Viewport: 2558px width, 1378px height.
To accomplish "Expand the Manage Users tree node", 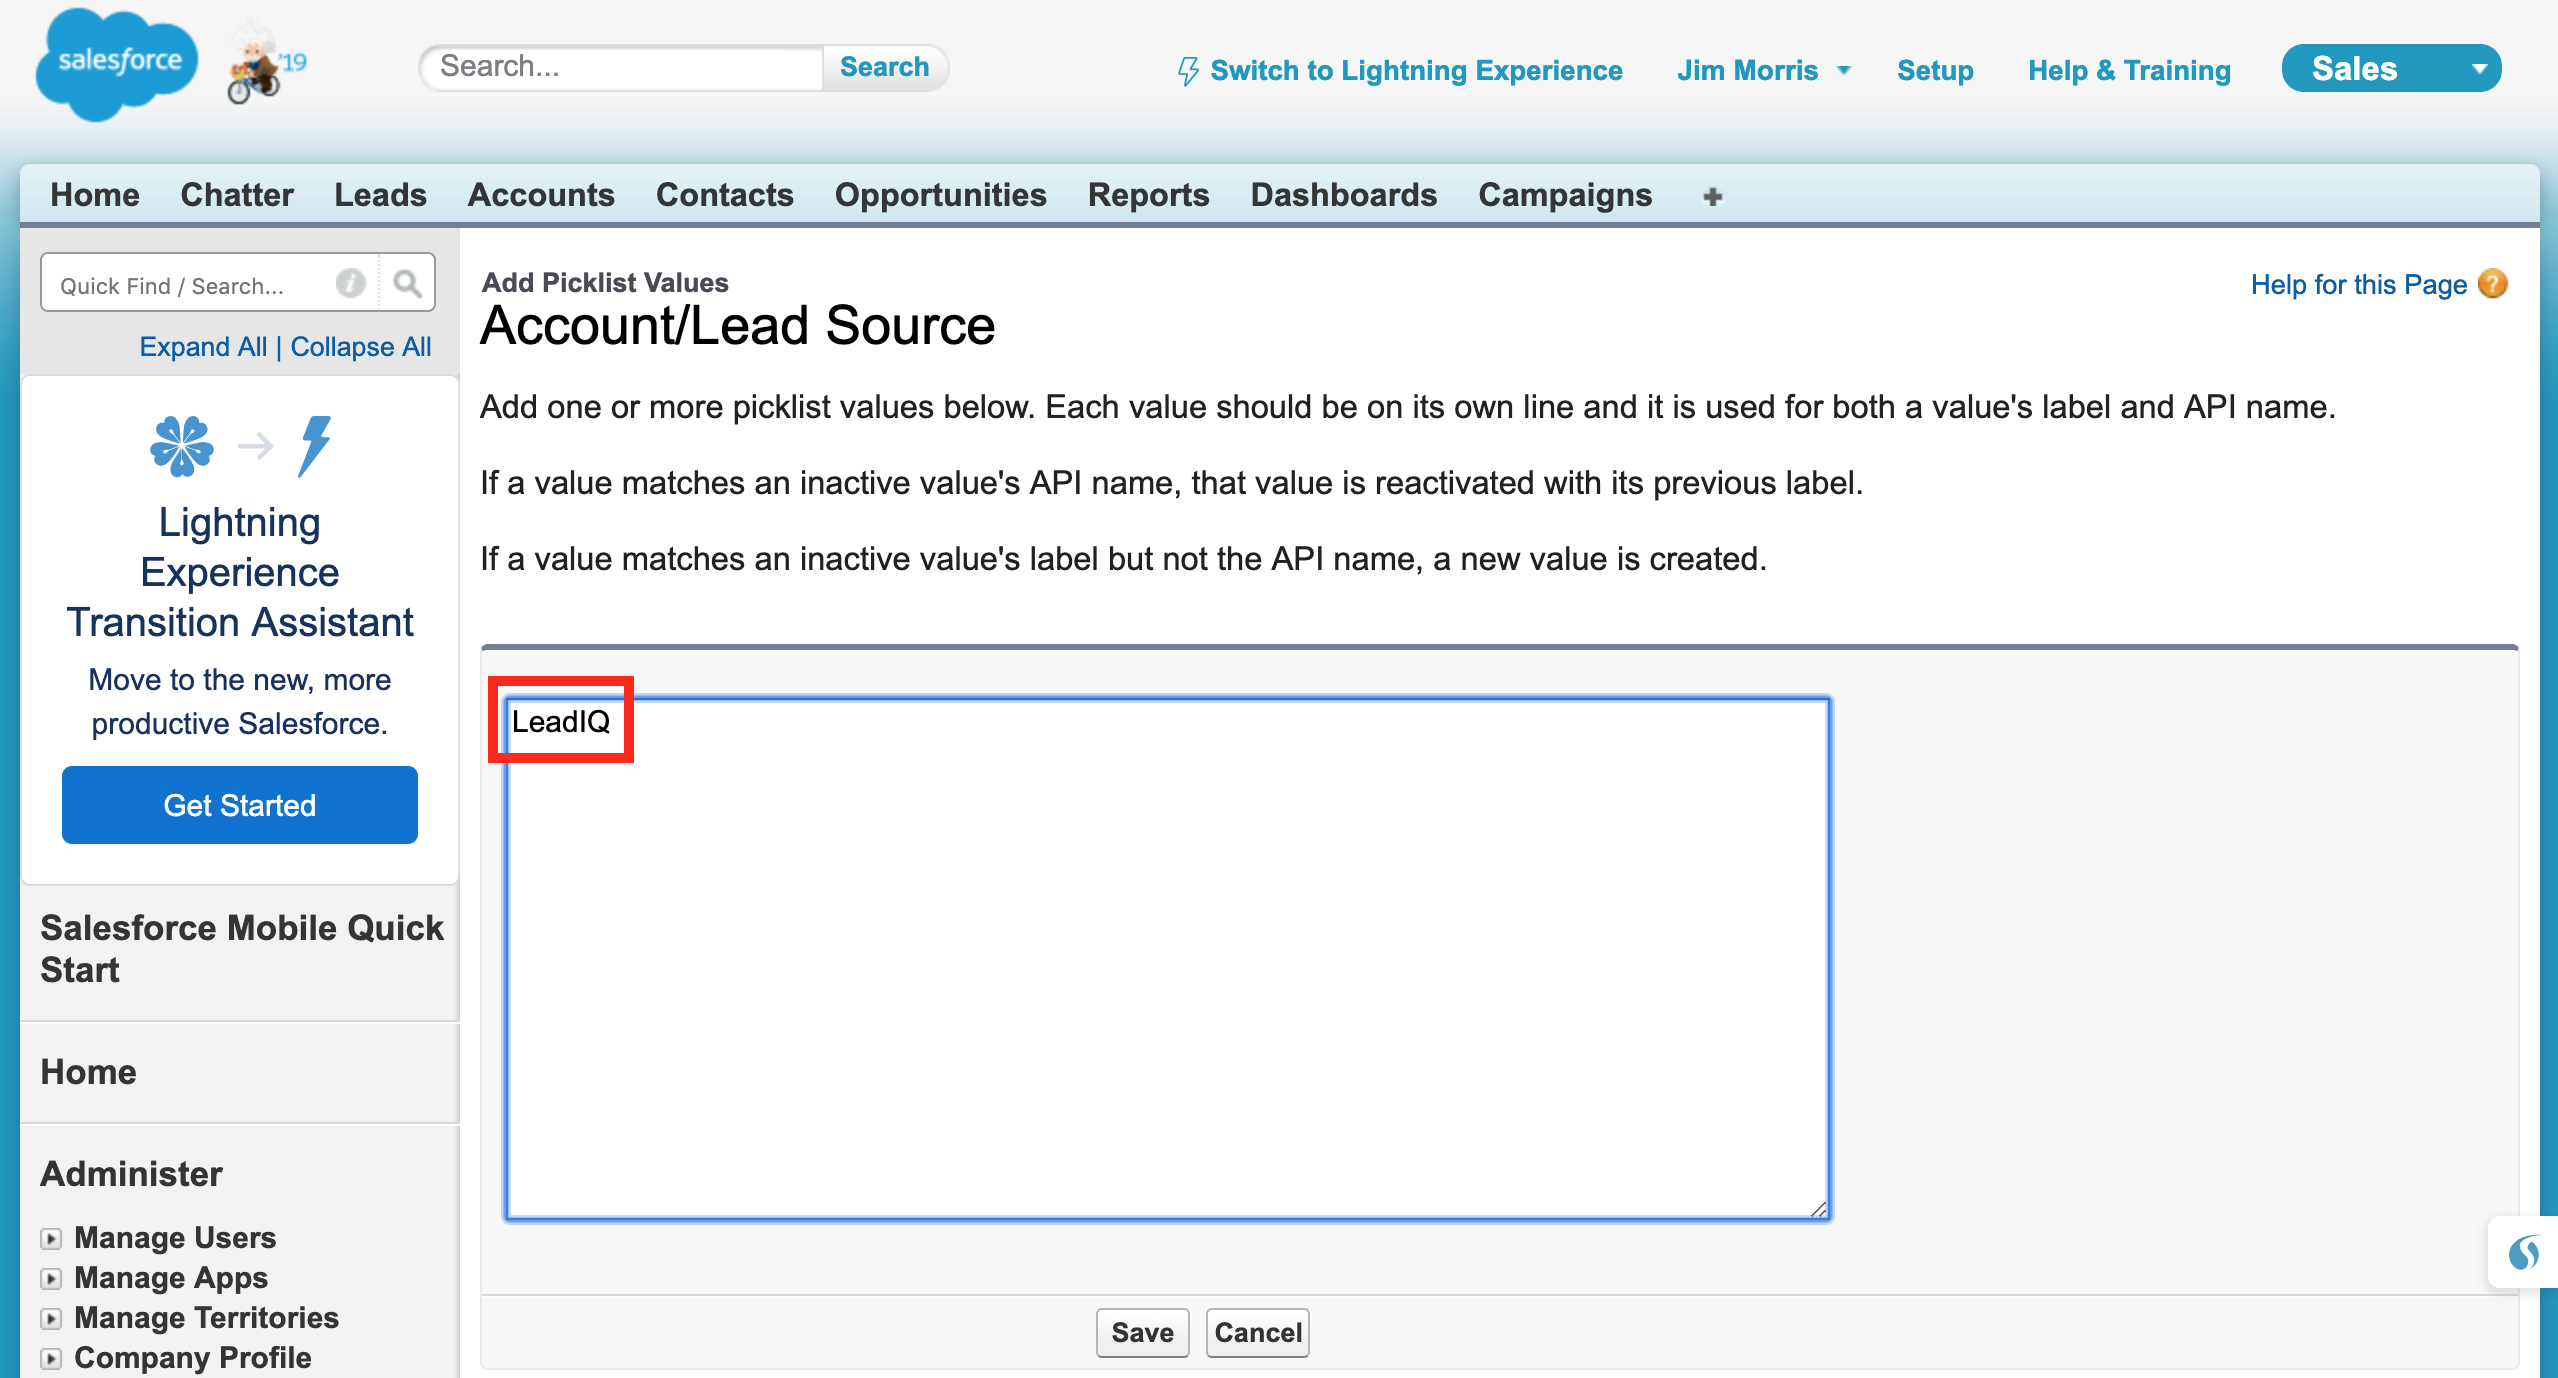I will (x=51, y=1238).
